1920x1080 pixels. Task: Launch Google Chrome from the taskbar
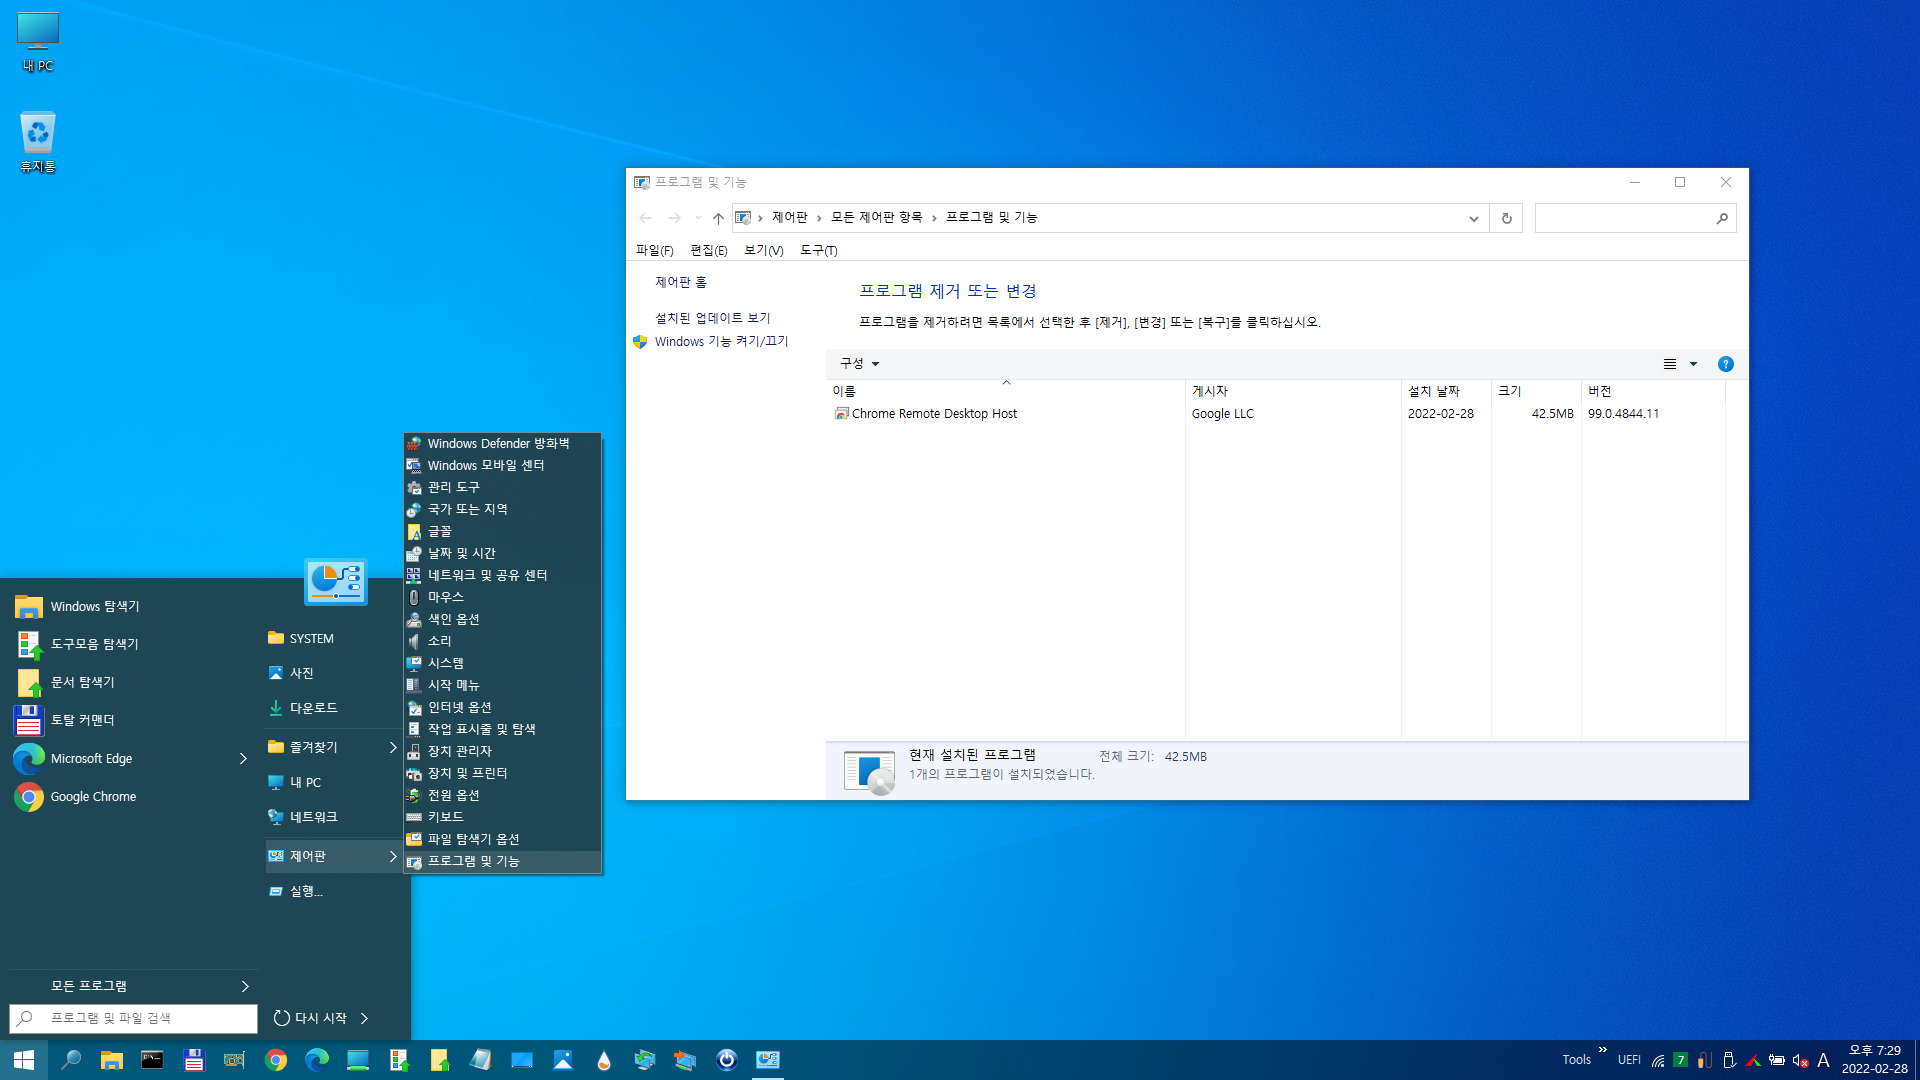click(276, 1060)
